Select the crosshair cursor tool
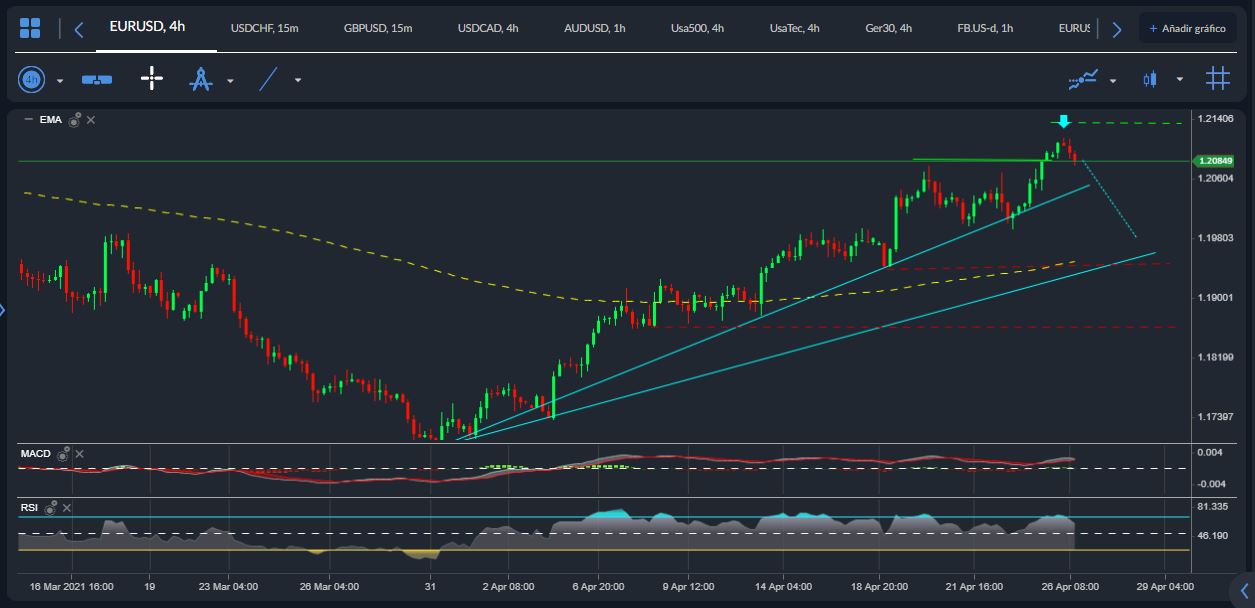1255x608 pixels. click(151, 79)
